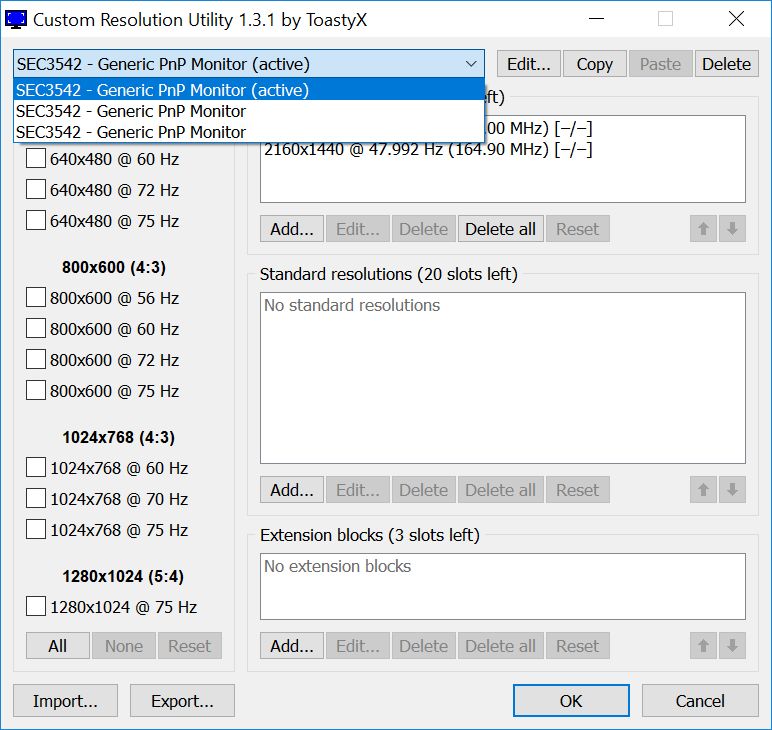This screenshot has width=772, height=730.
Task: Click the Custom Resolution Utility title bar icon
Action: click(17, 18)
